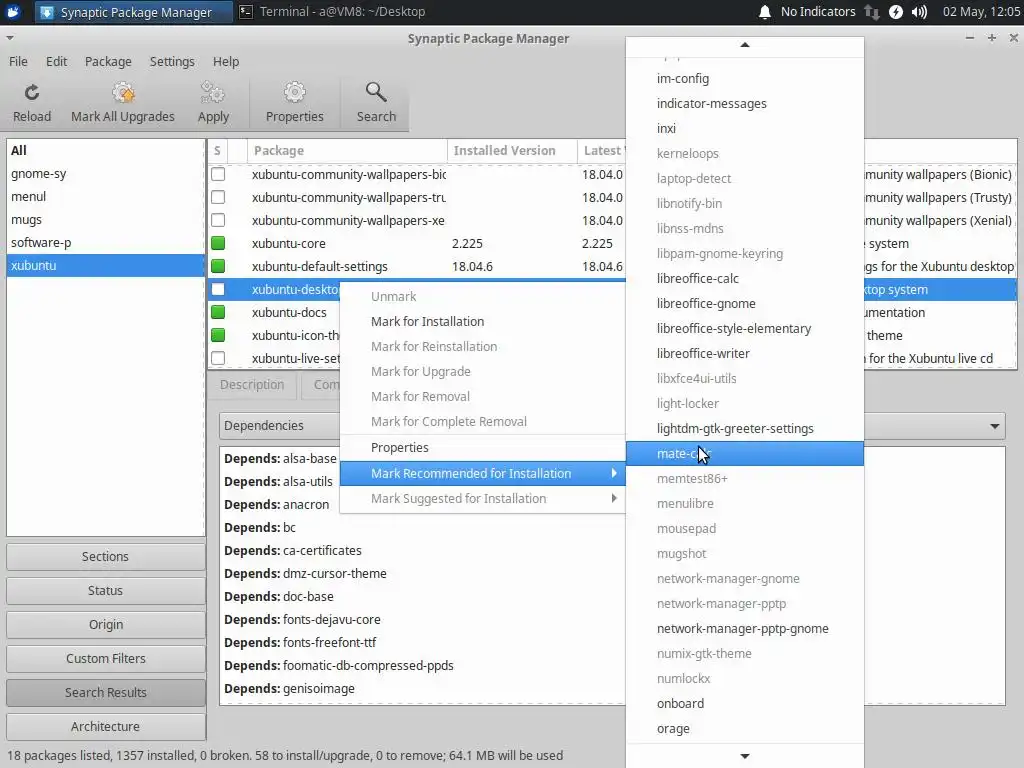The height and width of the screenshot is (768, 1024).
Task: Click the network connection tray icon
Action: tap(871, 12)
